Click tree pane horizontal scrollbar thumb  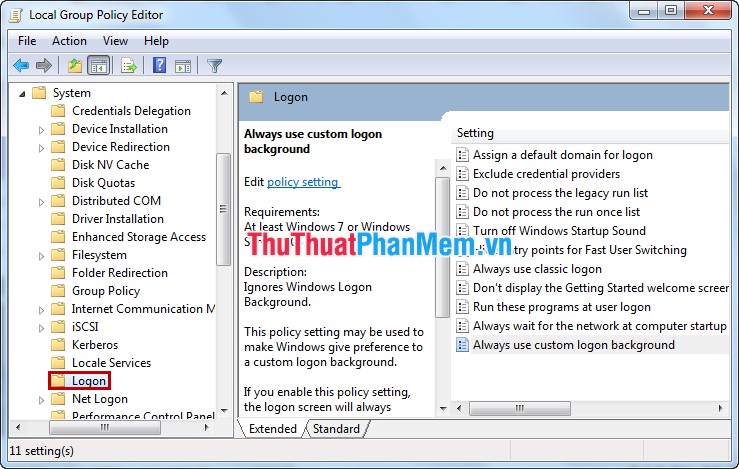(105, 428)
